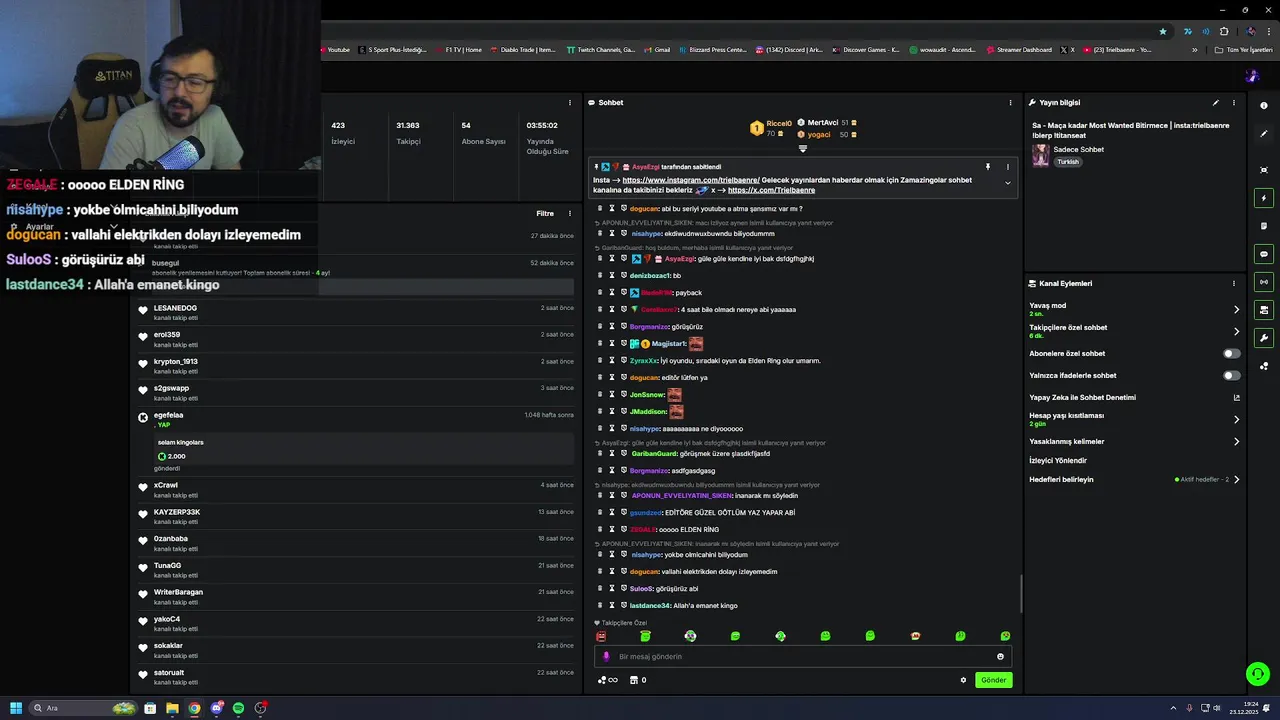Click LESANEDOG follower entry
Screen dimensions: 1280x720
(x=355, y=312)
